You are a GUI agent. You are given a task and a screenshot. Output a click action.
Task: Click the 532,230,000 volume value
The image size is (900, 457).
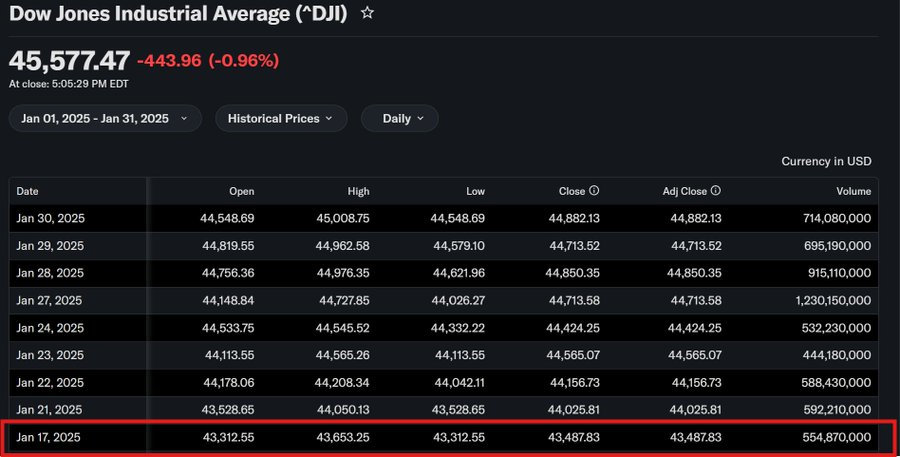836,328
